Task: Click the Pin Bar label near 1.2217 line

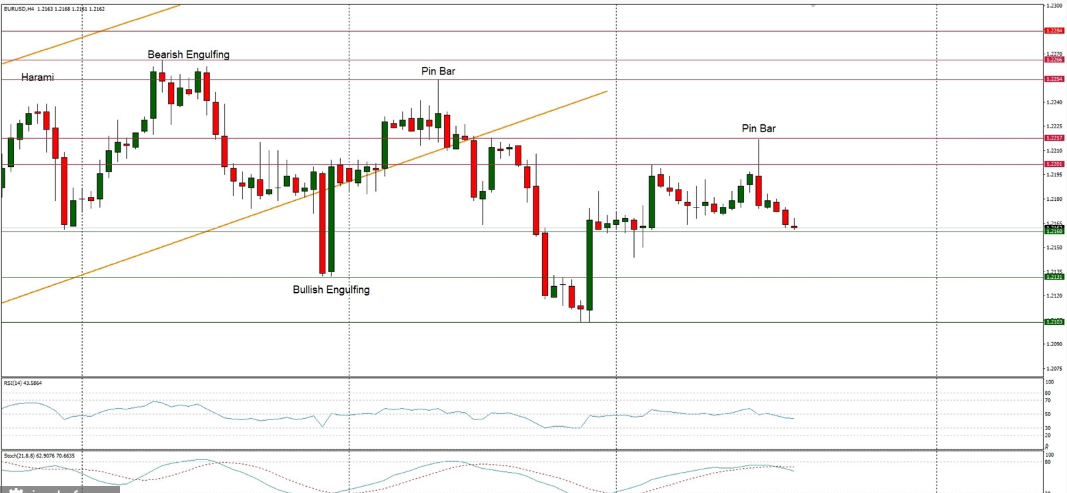Action: tap(758, 129)
